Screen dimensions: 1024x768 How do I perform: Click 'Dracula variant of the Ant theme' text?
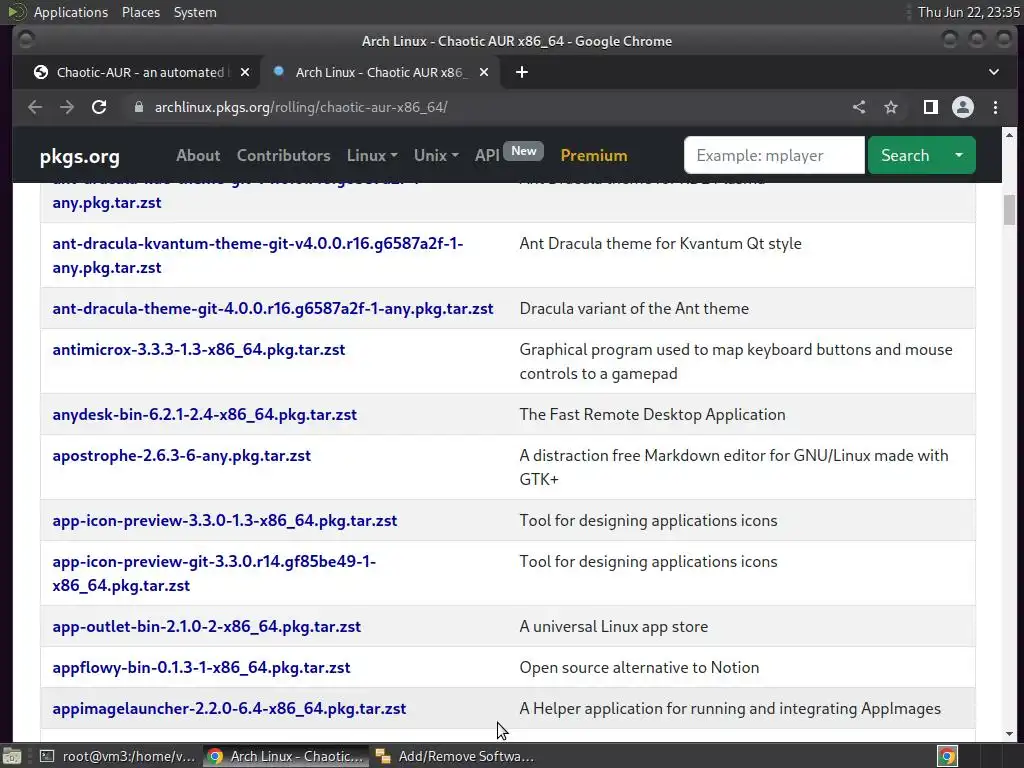tap(634, 308)
